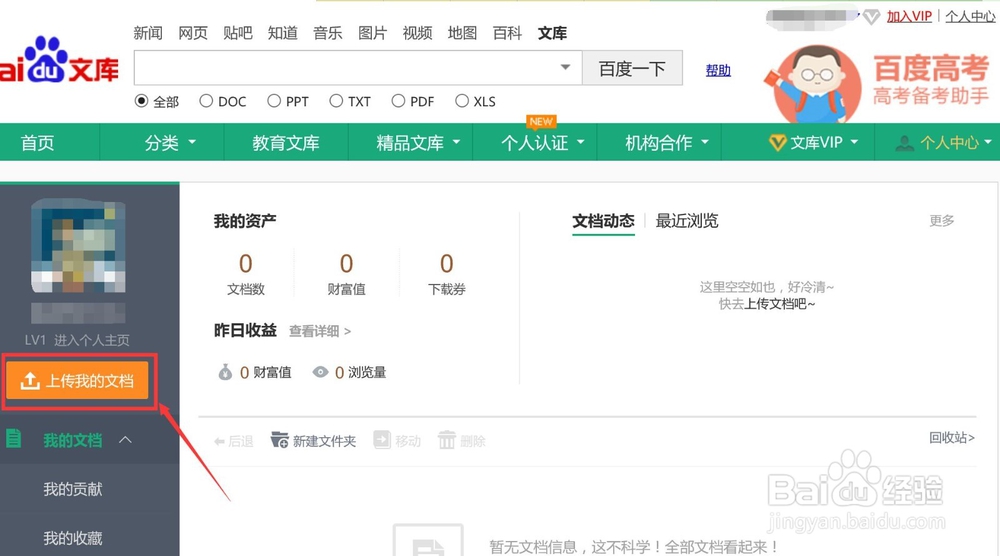The width and height of the screenshot is (1000, 556).
Task: Go to 首页 in the green nav
Action: [38, 142]
